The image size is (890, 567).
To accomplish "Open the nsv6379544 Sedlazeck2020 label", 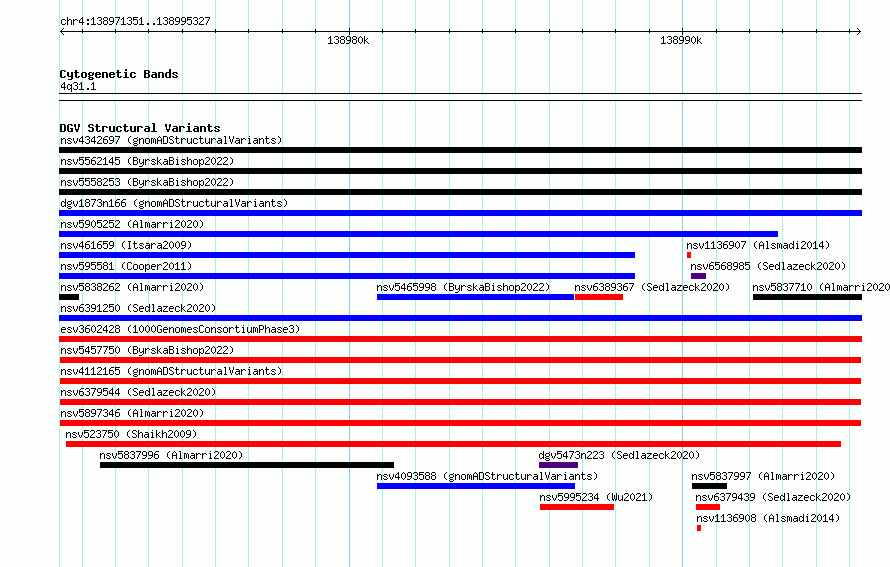I will click(138, 392).
